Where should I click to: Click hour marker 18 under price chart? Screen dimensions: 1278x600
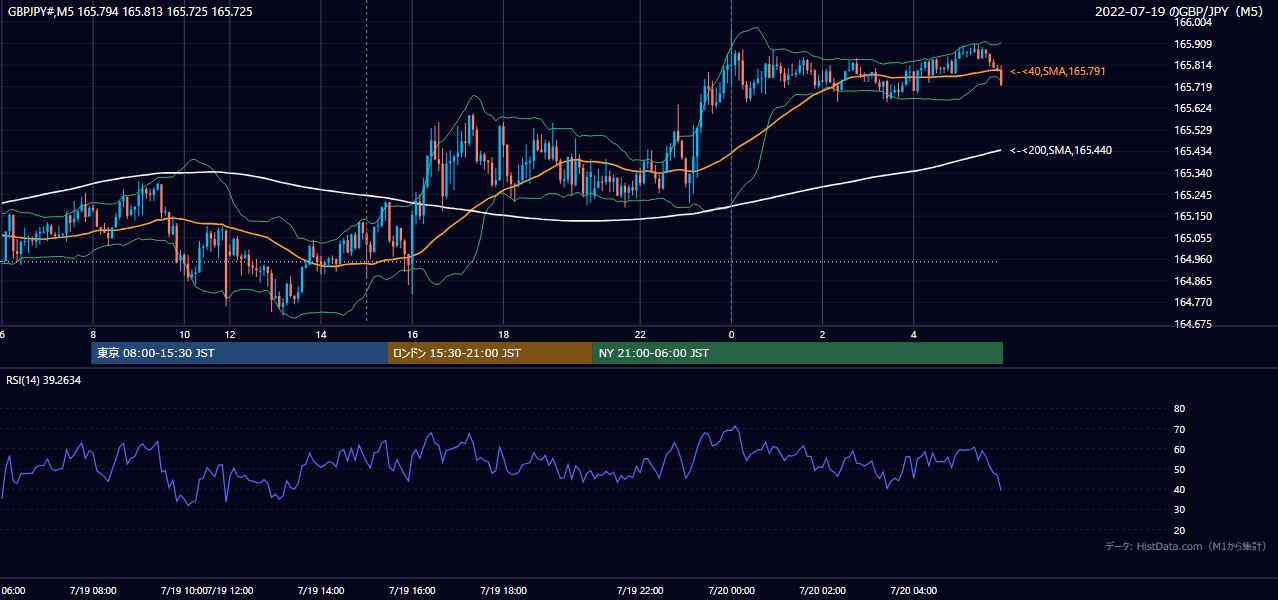pos(504,334)
